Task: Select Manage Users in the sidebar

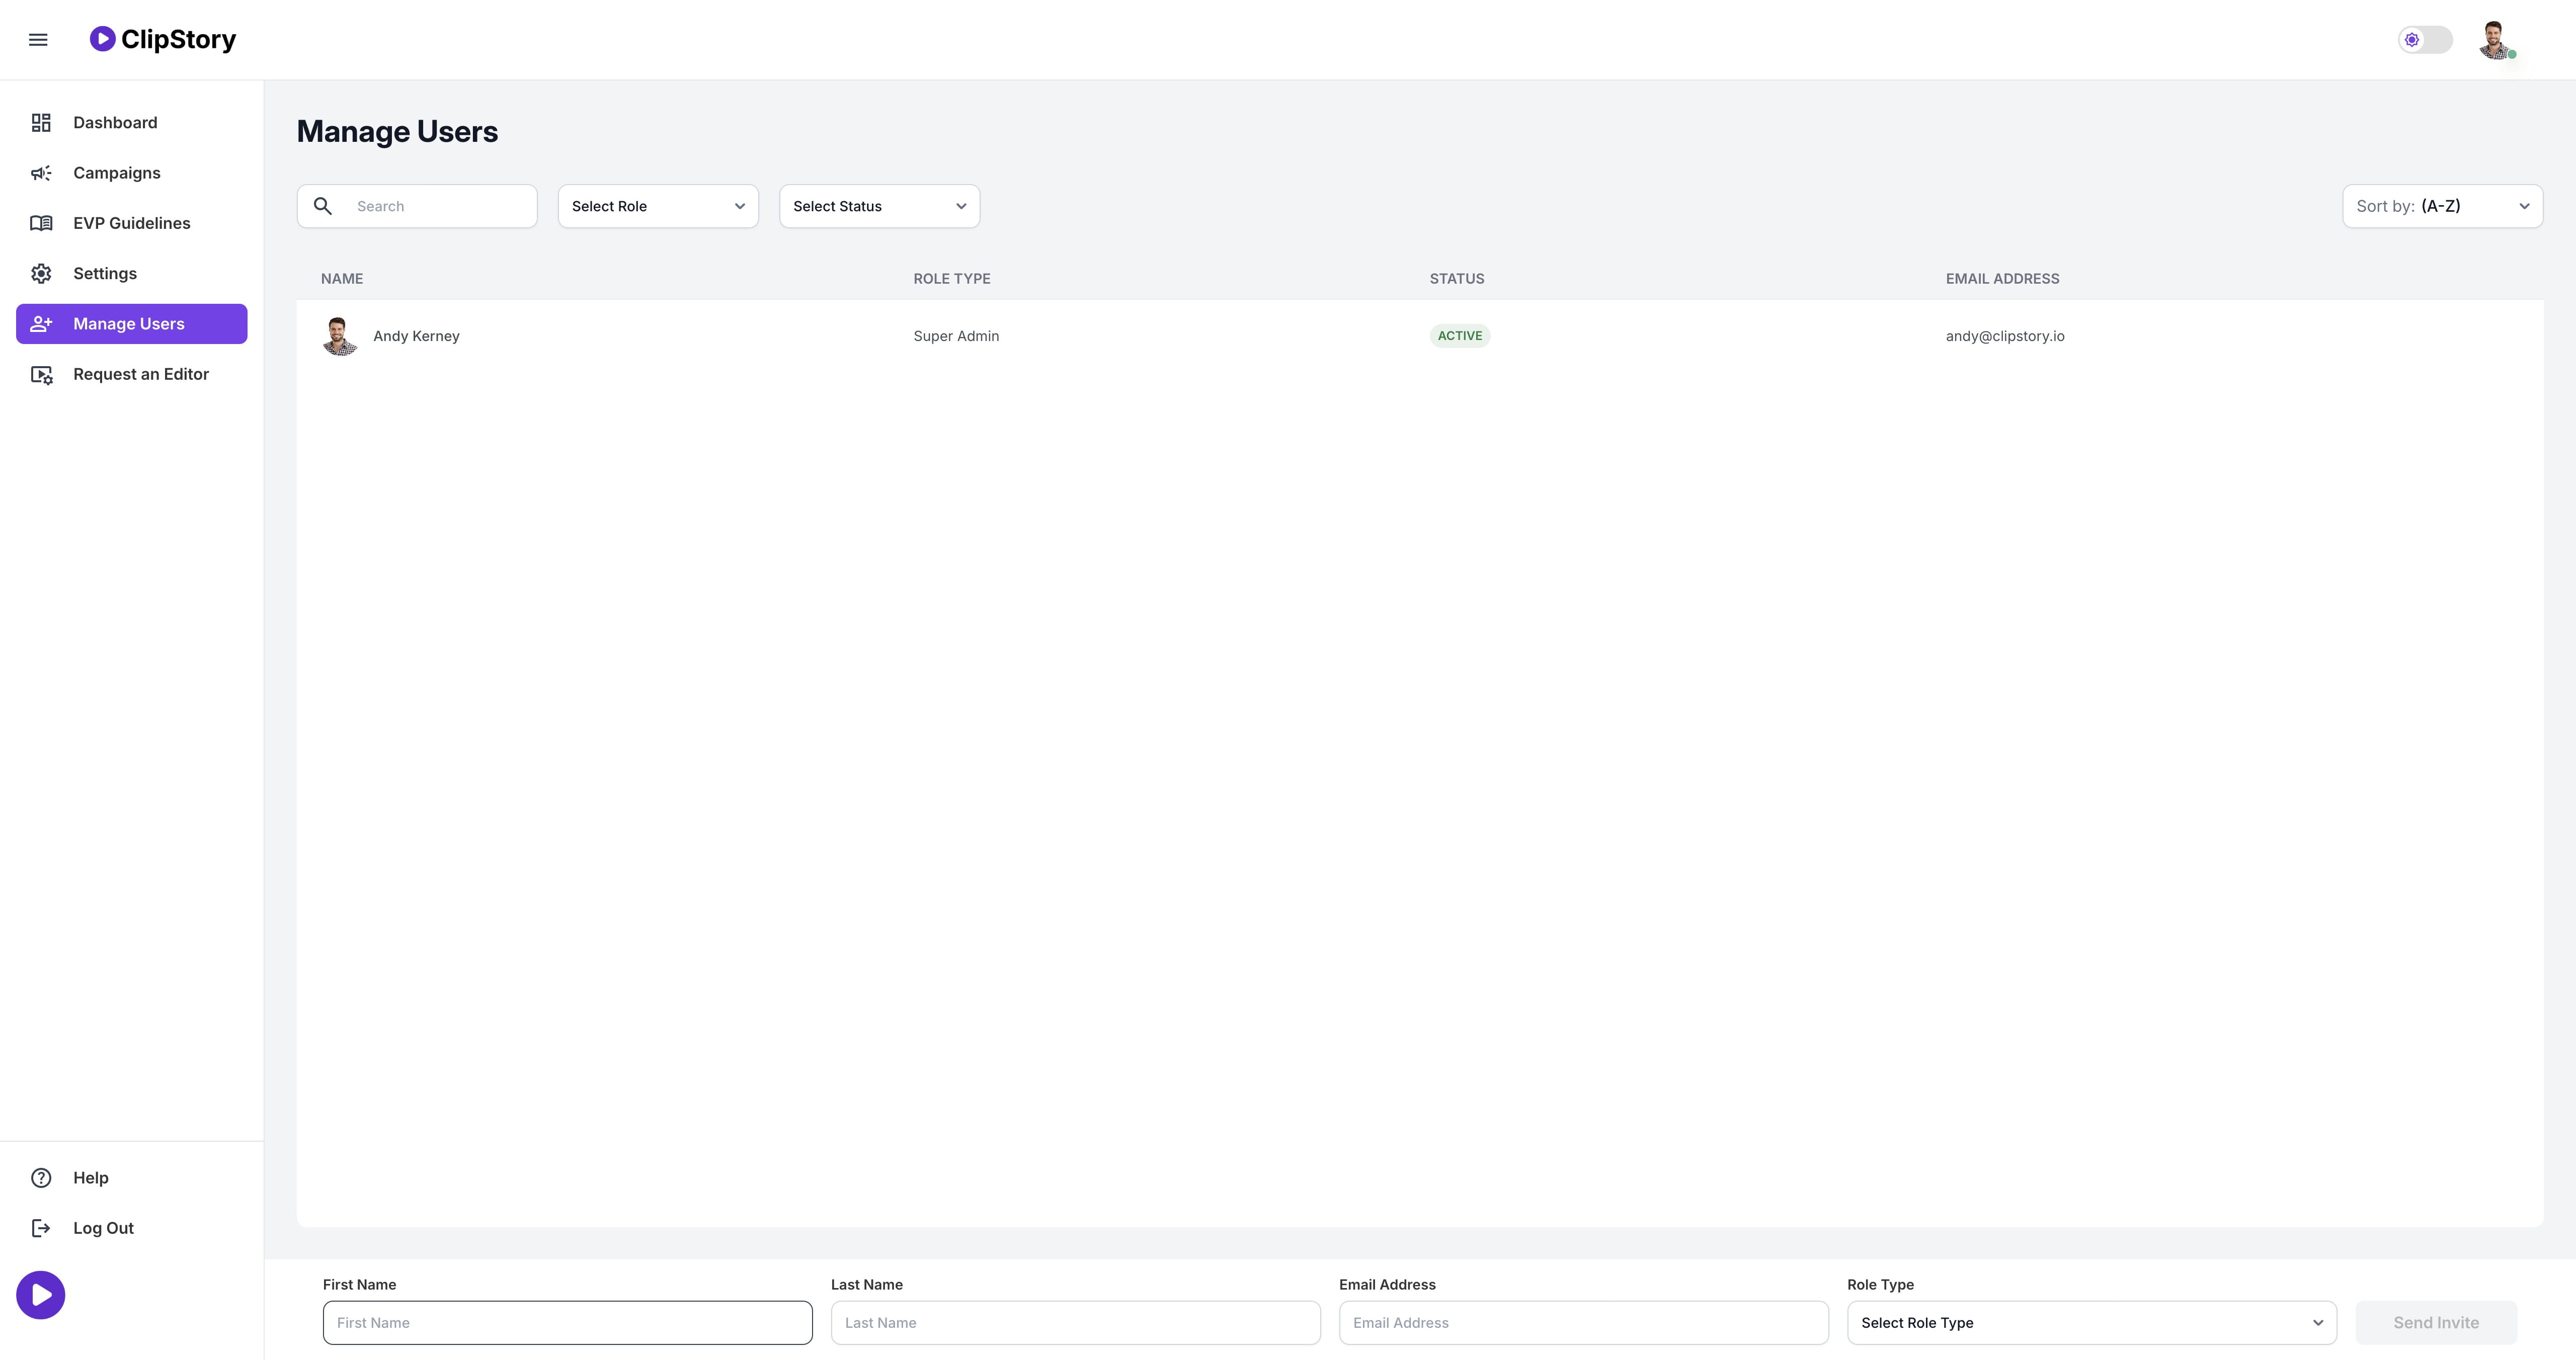Action: point(132,324)
